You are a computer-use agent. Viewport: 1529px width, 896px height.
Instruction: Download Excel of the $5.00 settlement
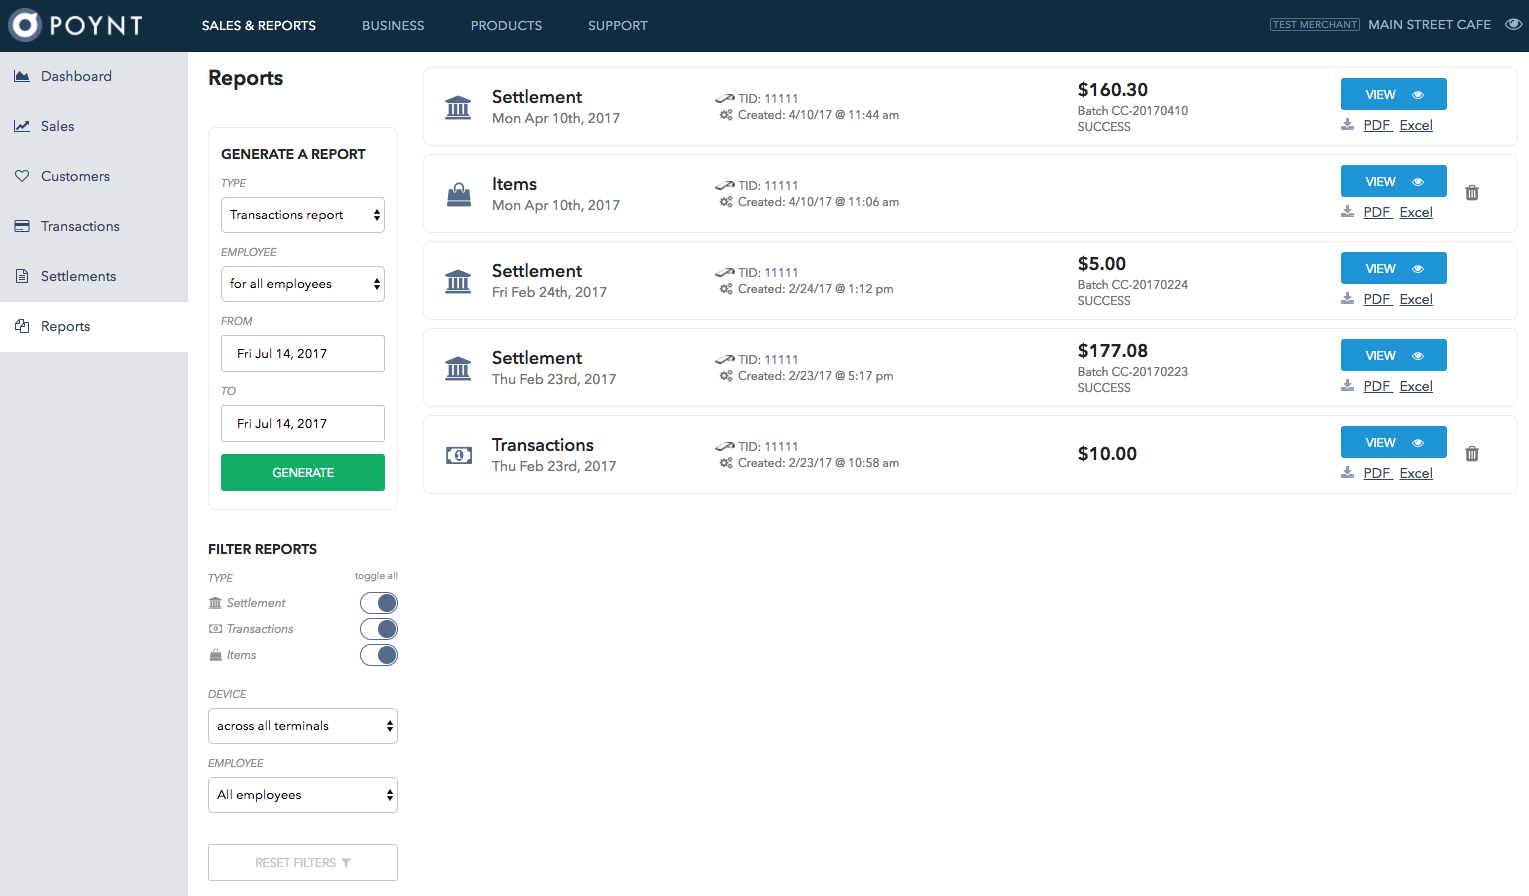tap(1416, 299)
